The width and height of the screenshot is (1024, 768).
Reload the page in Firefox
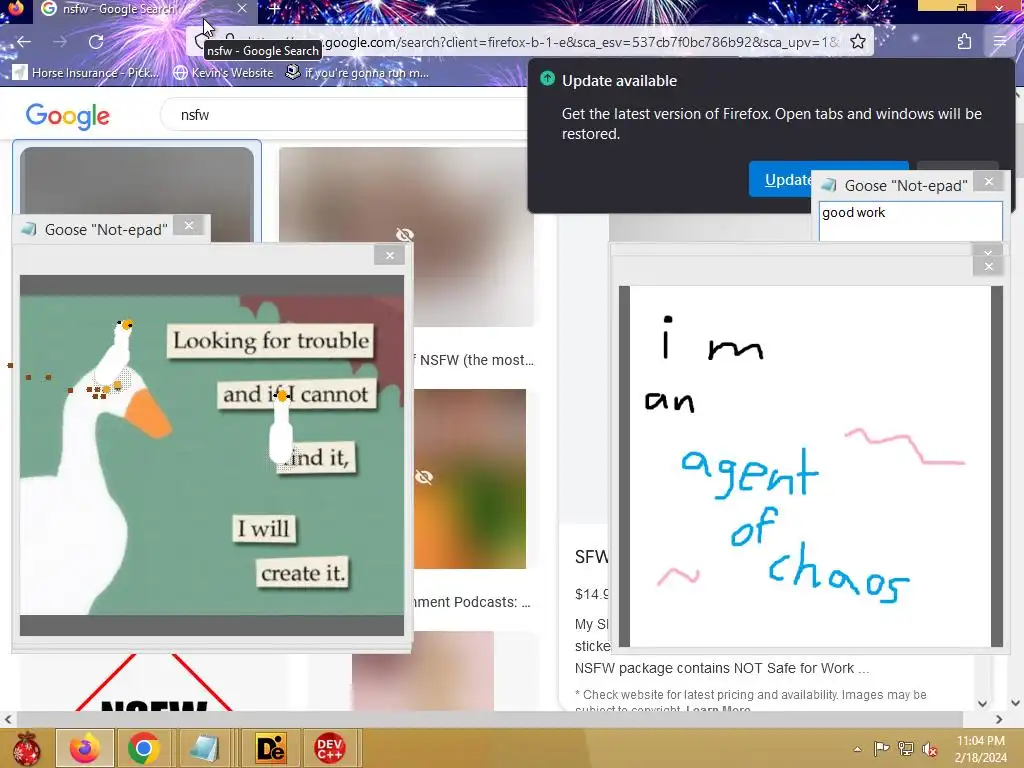click(96, 42)
